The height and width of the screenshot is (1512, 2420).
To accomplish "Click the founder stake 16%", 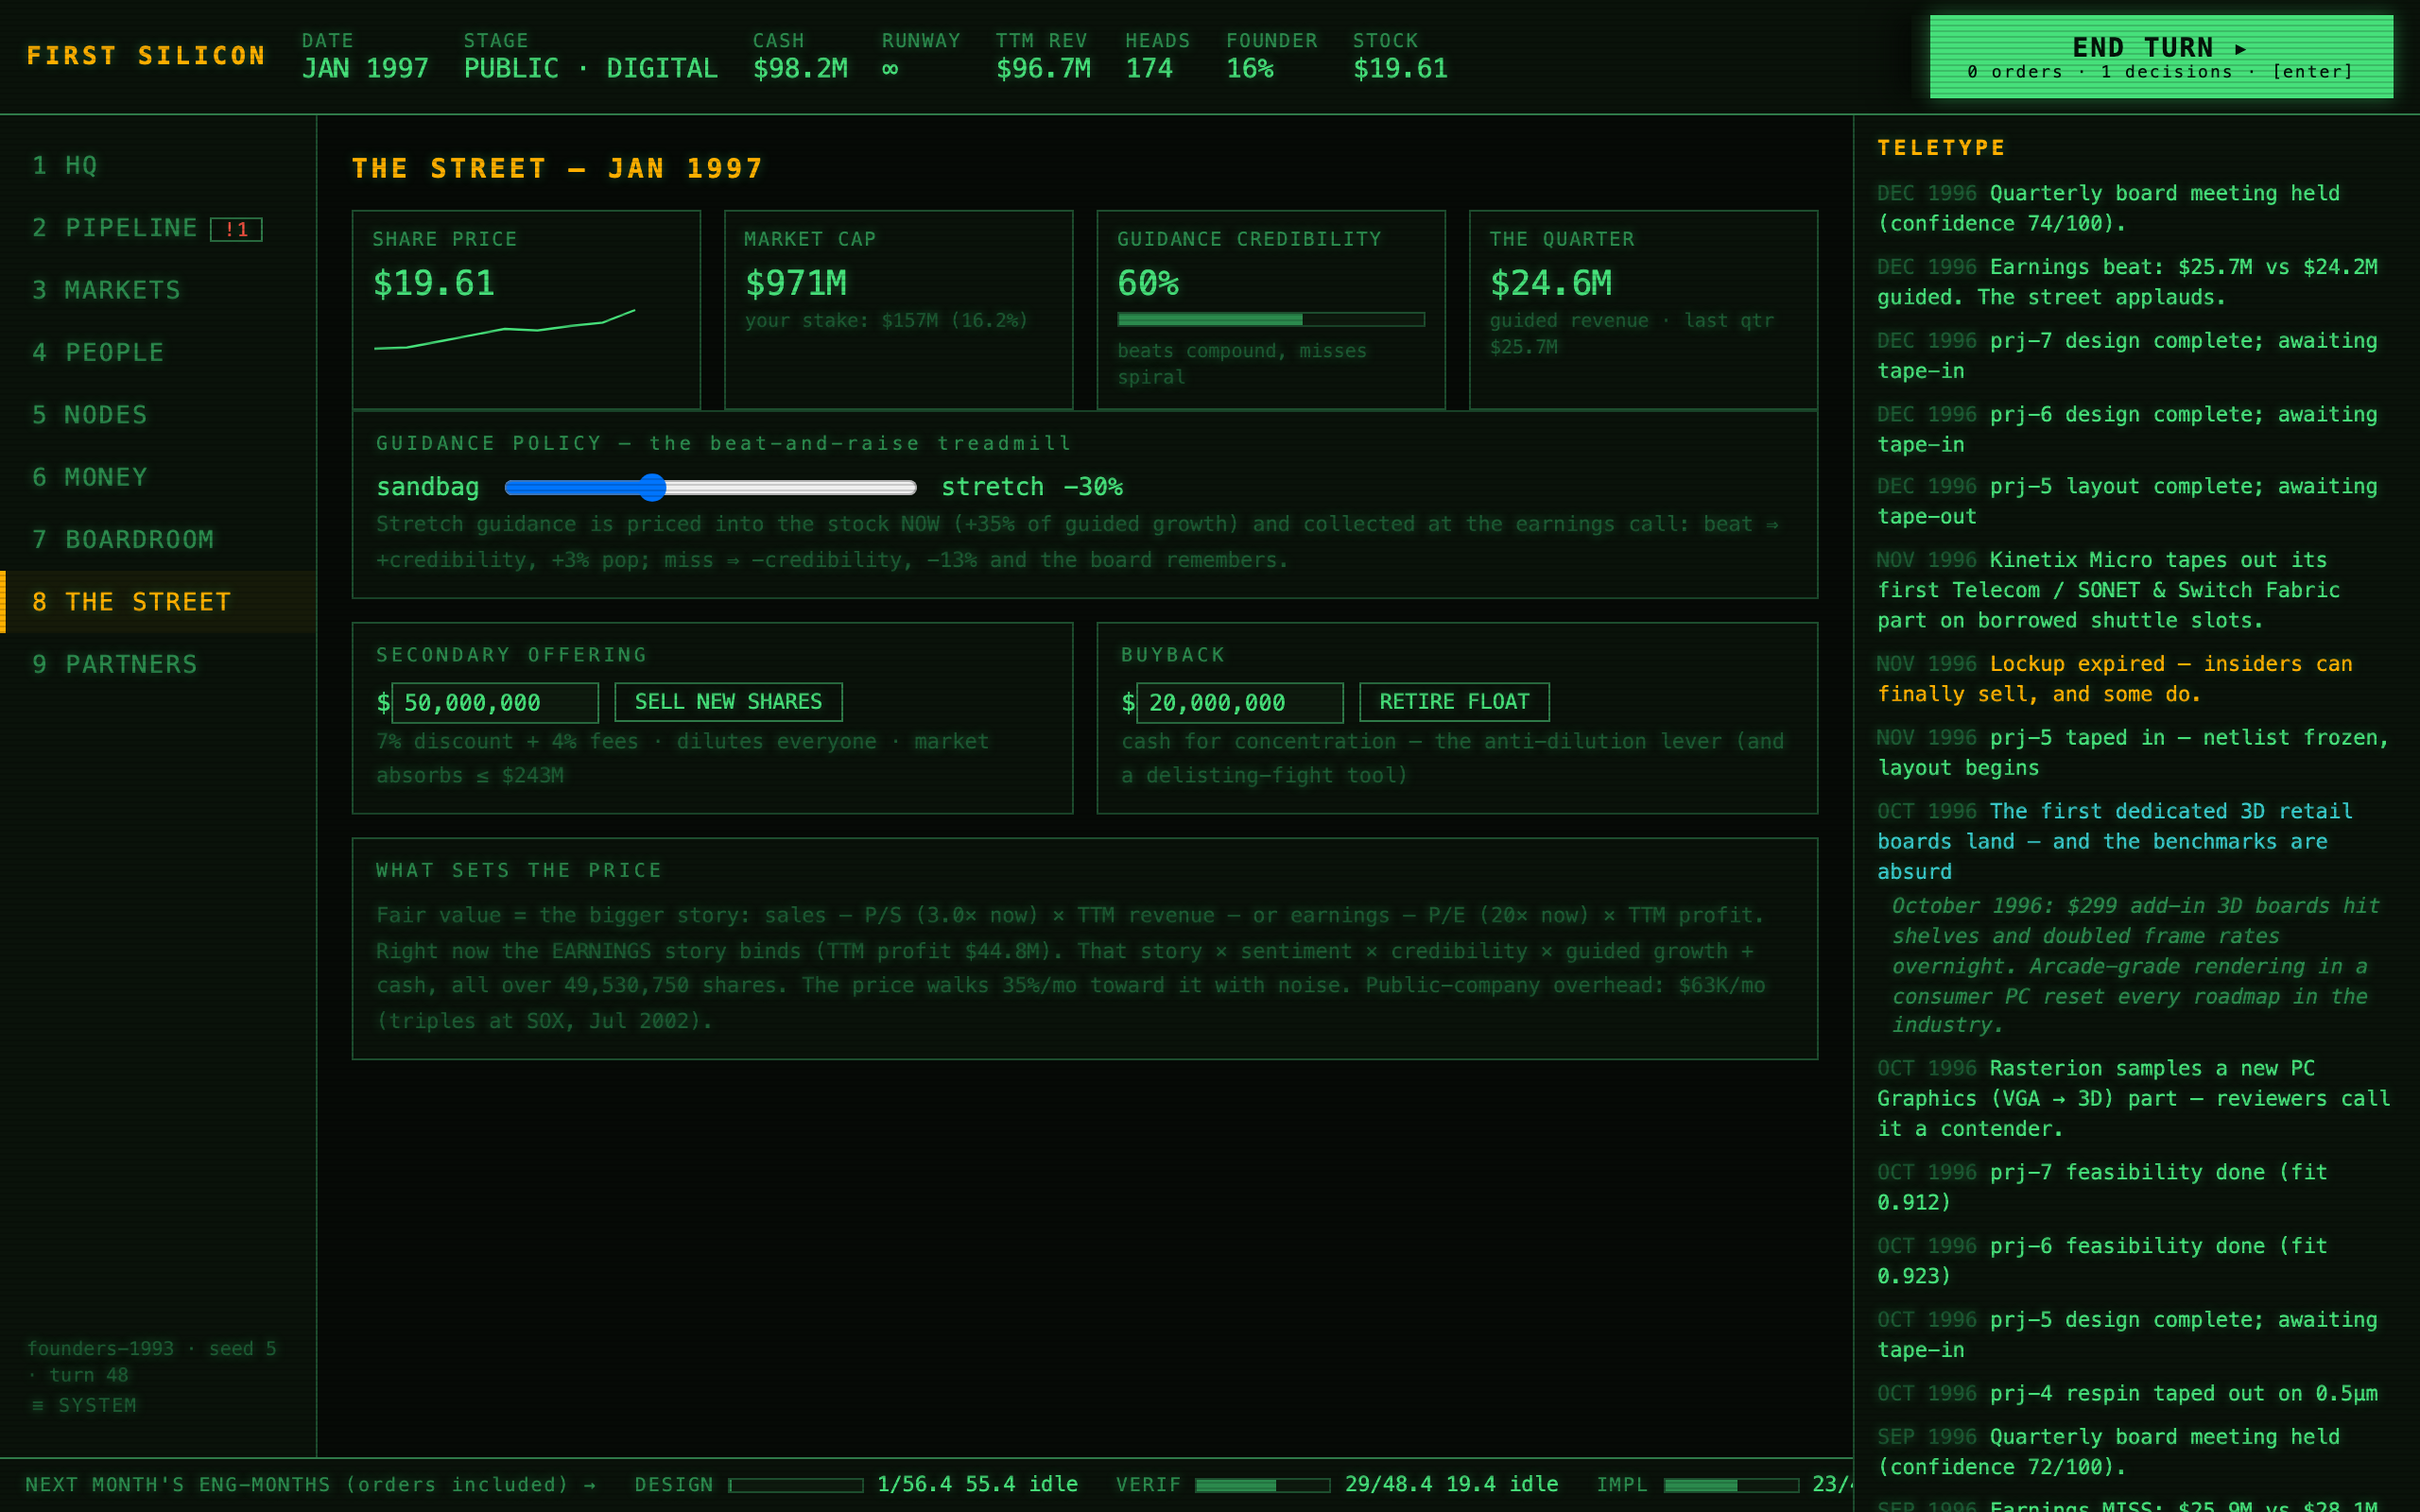I will tap(1250, 68).
